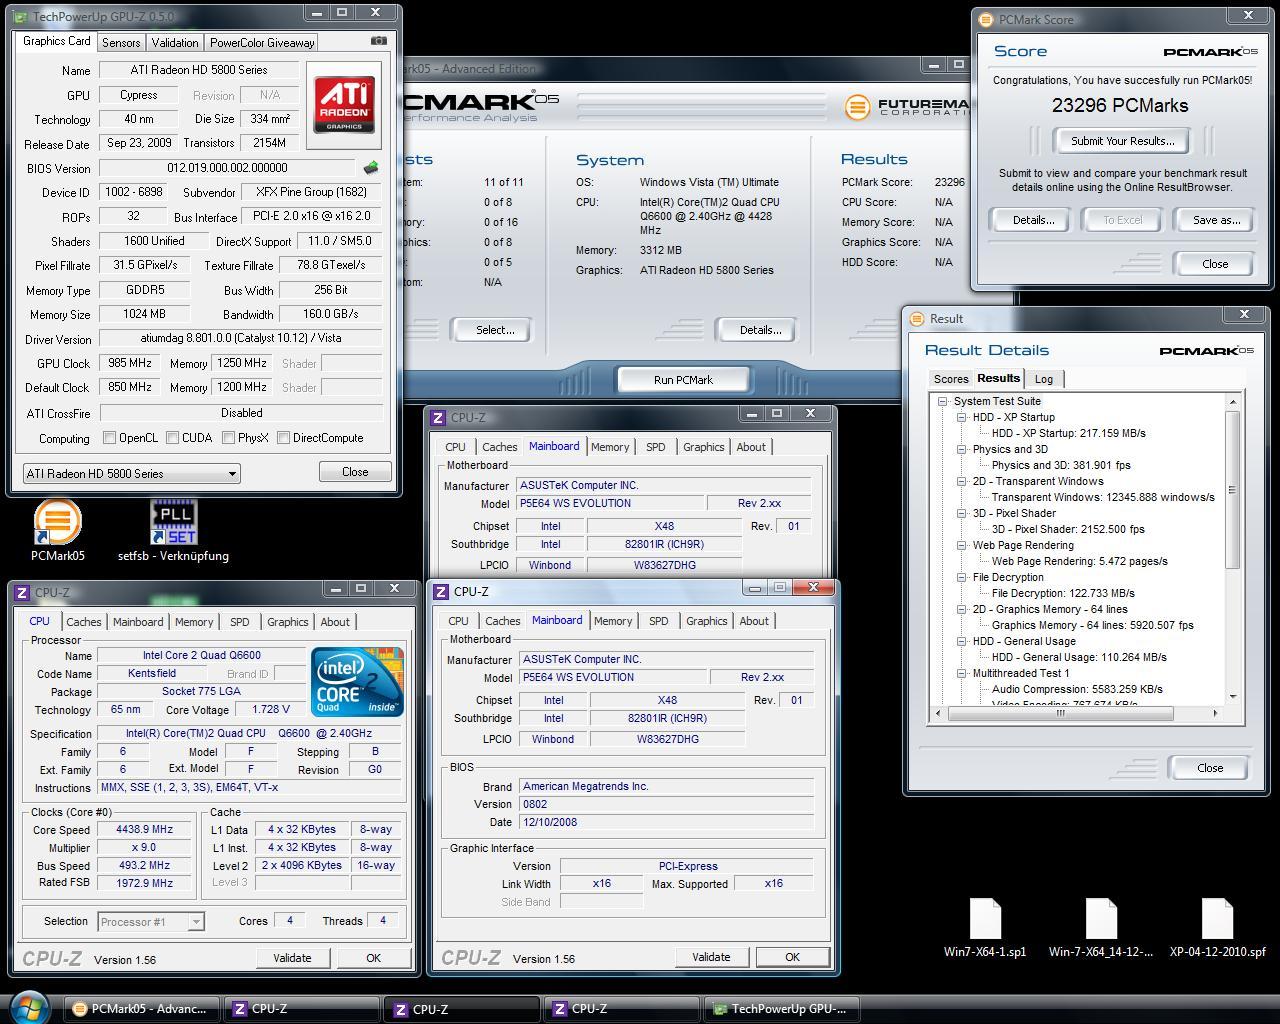1280x1024 pixels.
Task: Click OK in the front Mainboard CPU-Z window
Action: click(x=792, y=957)
